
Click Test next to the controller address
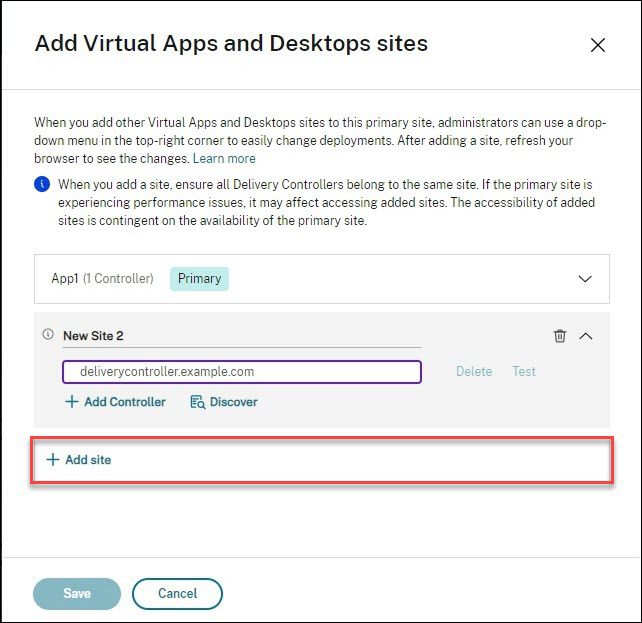click(524, 372)
